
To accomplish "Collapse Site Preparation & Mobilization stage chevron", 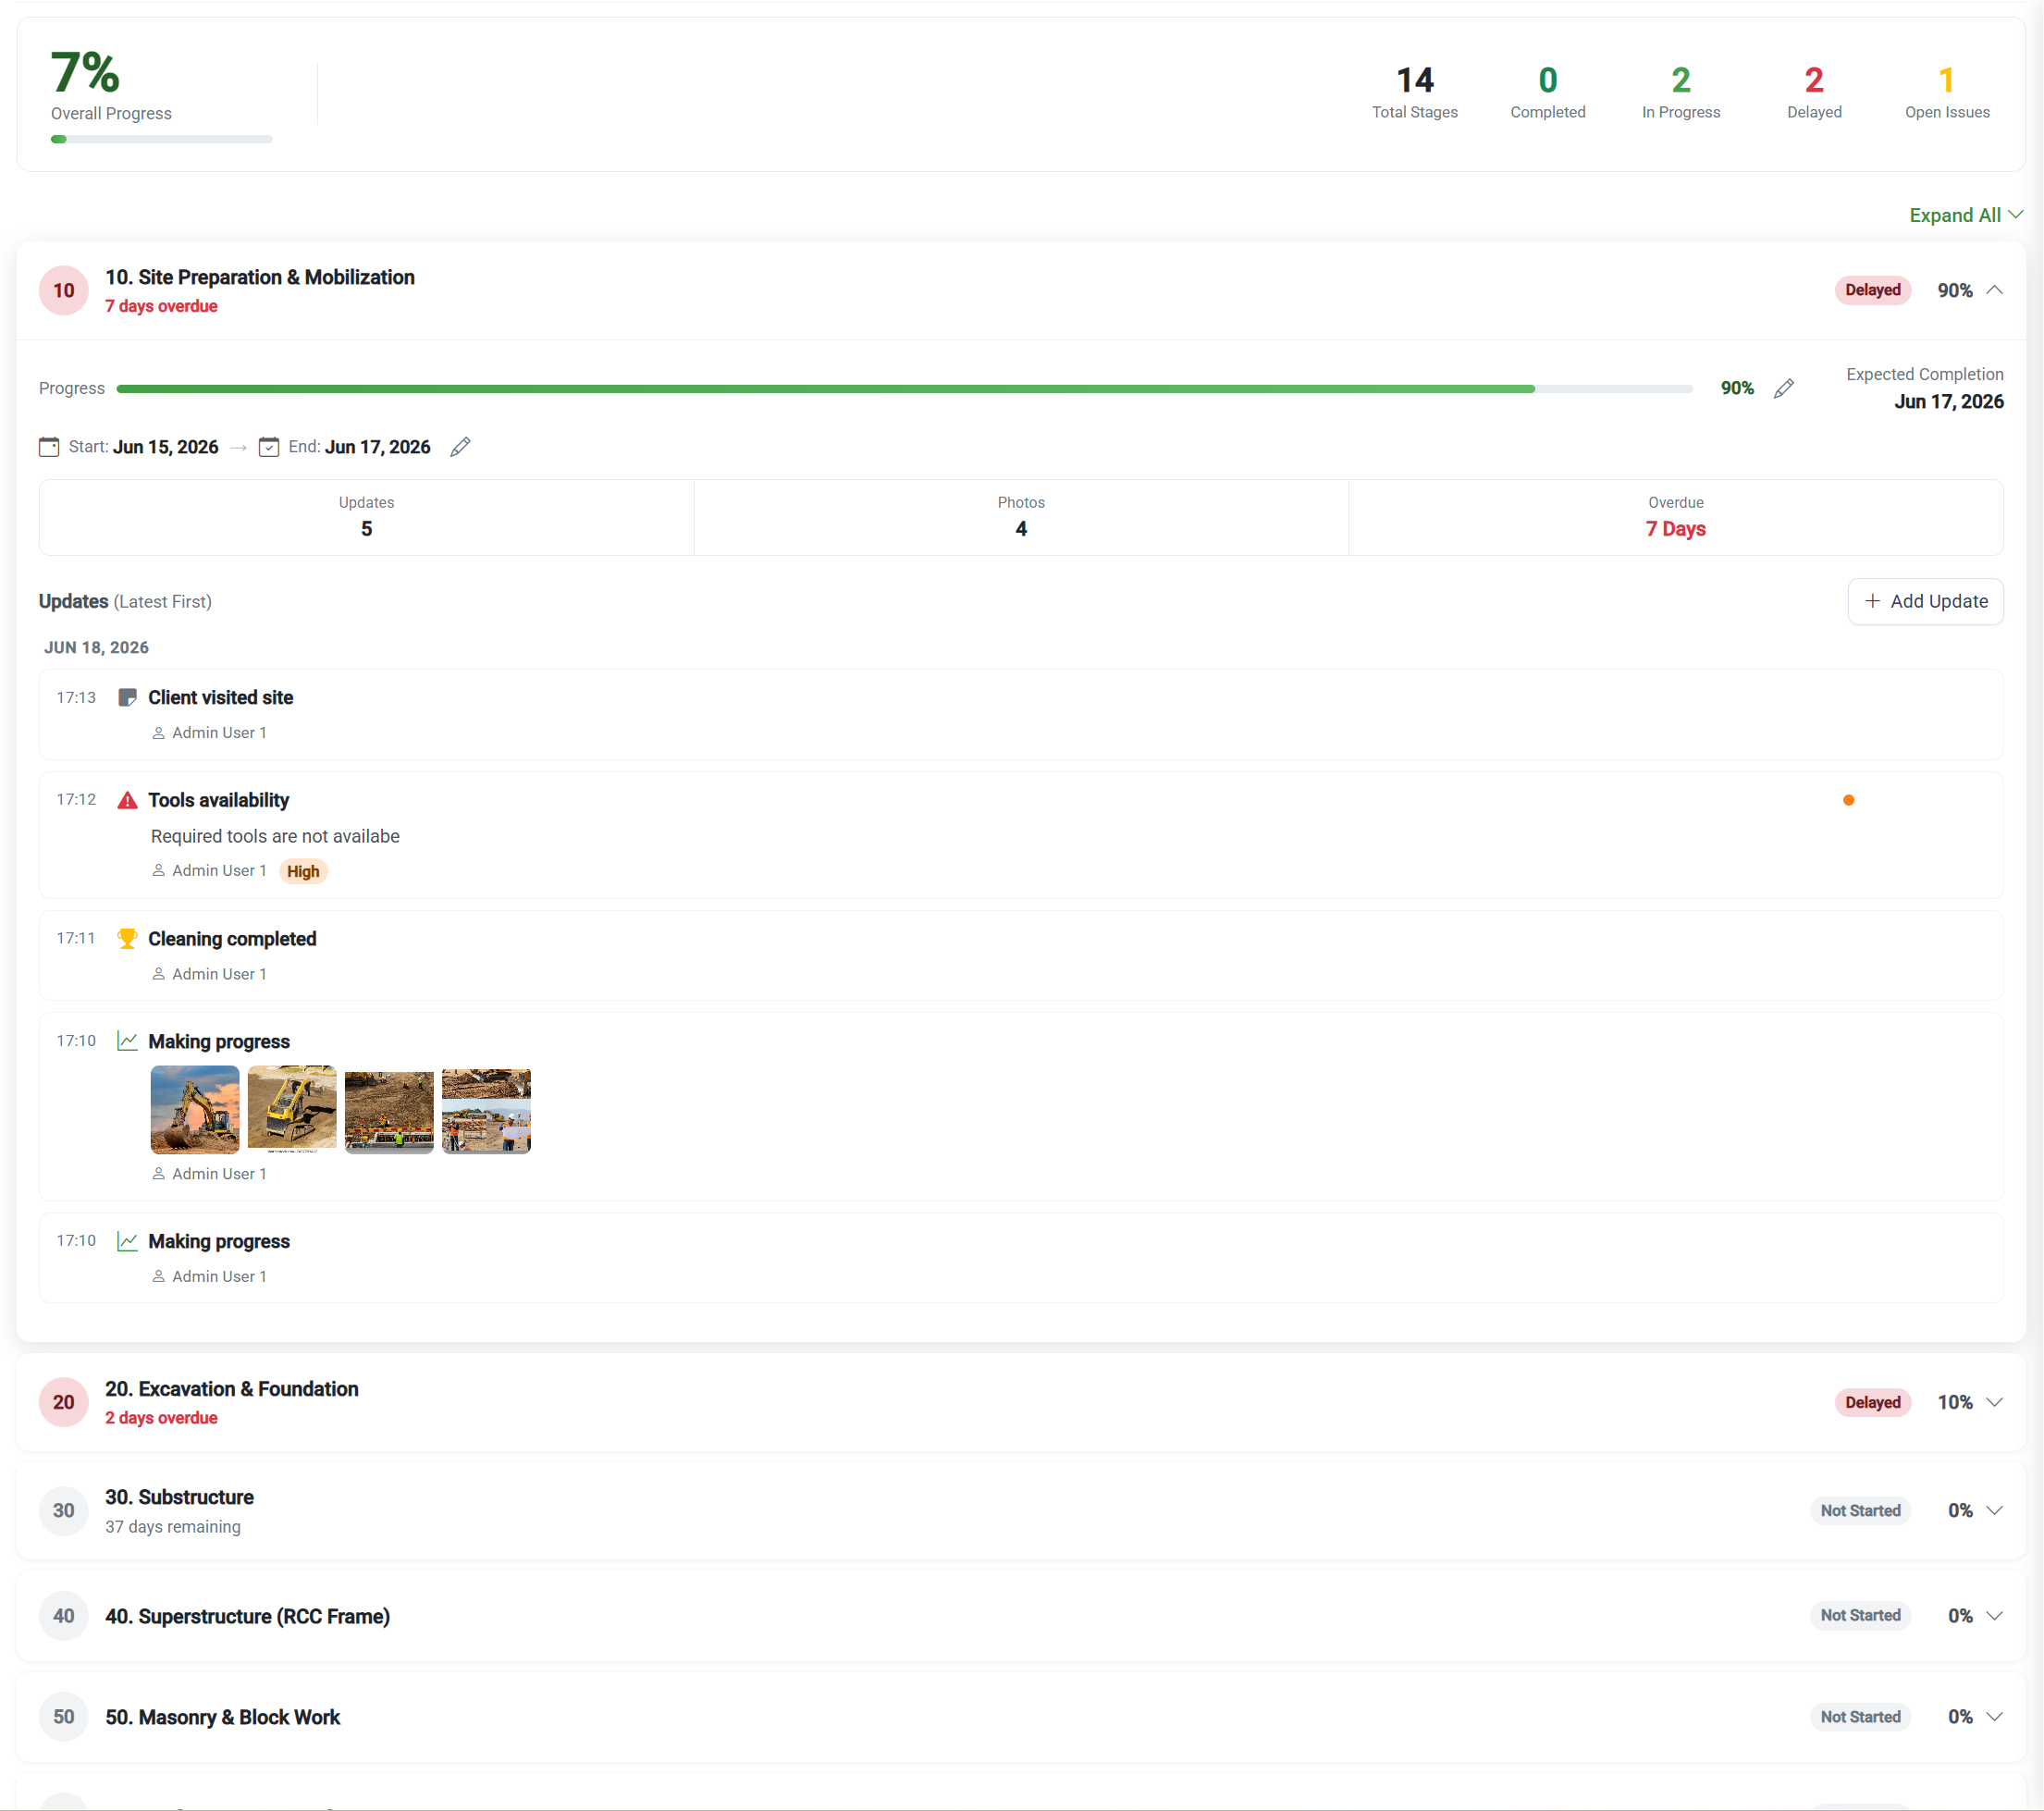I will (x=1994, y=290).
